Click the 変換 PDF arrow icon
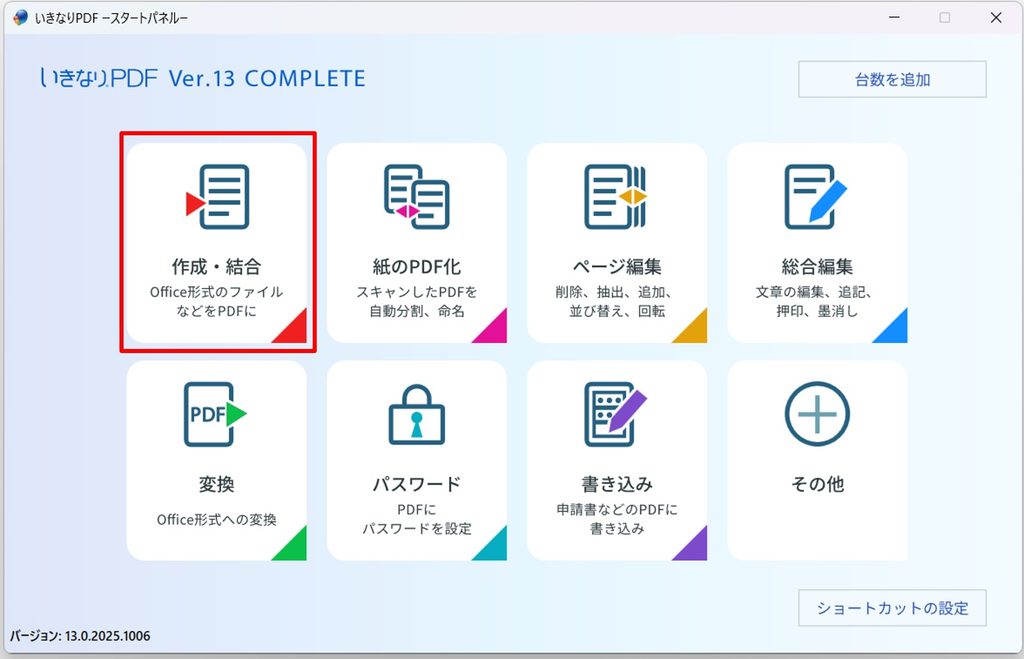 [216, 414]
